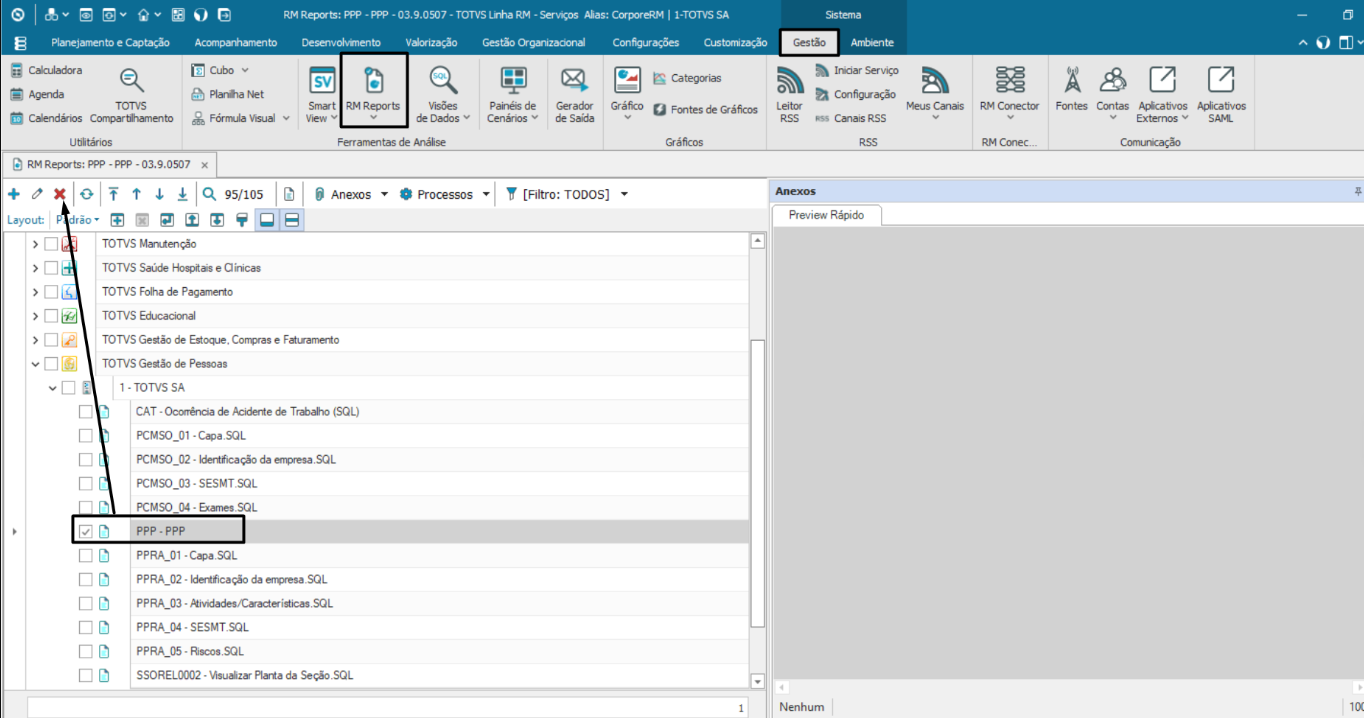Close the RM Reports: PPP document tab

click(204, 164)
